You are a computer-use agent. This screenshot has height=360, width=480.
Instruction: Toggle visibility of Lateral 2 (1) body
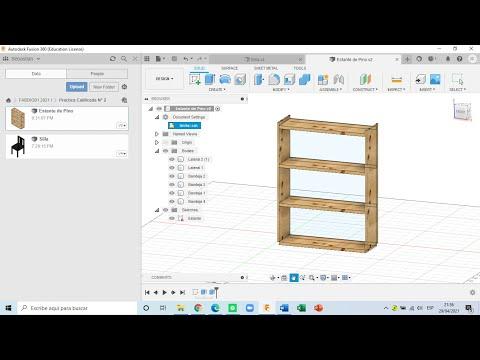pos(172,159)
